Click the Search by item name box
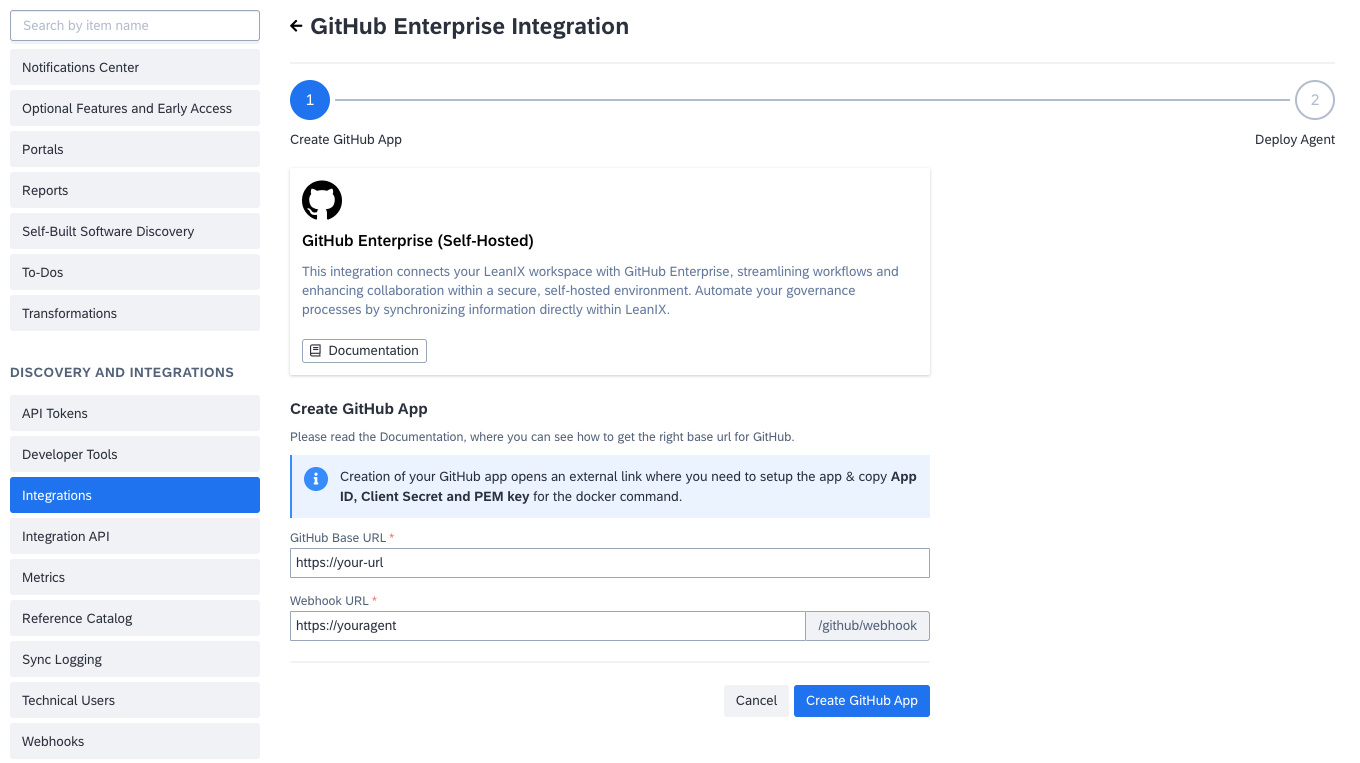Viewport: 1360px width, 763px height. [x=135, y=26]
